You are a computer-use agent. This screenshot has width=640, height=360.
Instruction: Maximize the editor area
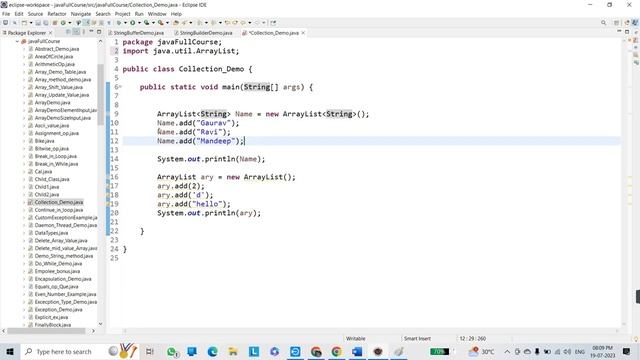(x=627, y=31)
